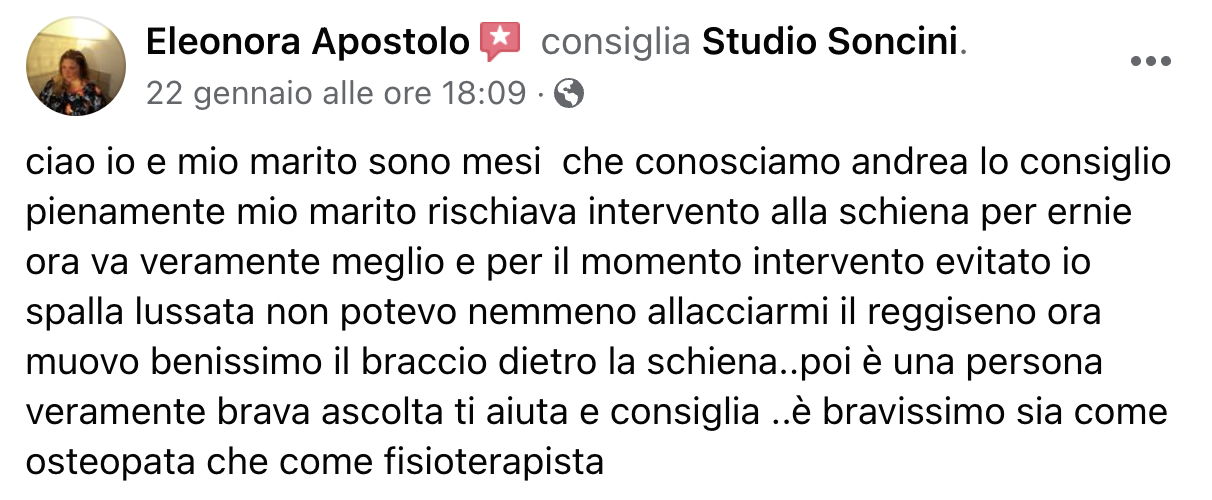
Task: Open the 22 gennaio timestamp permalink
Action: [x=334, y=94]
